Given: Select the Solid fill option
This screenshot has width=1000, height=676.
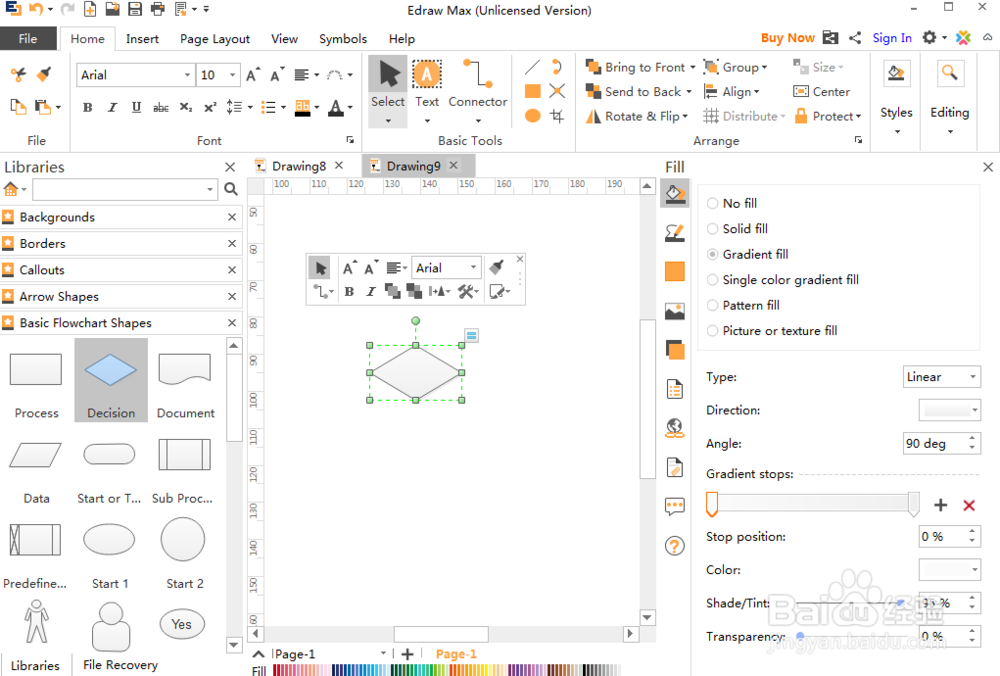Looking at the screenshot, I should 737,228.
